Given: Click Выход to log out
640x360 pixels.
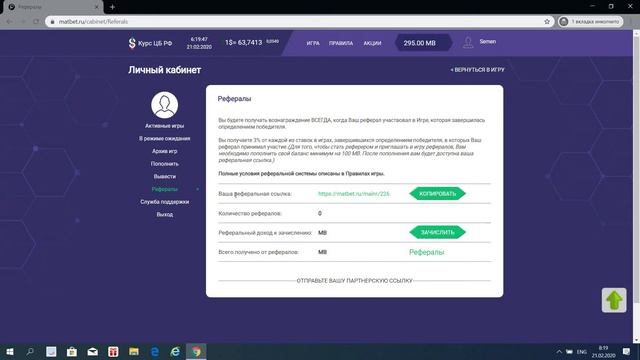Looking at the screenshot, I should 164,214.
